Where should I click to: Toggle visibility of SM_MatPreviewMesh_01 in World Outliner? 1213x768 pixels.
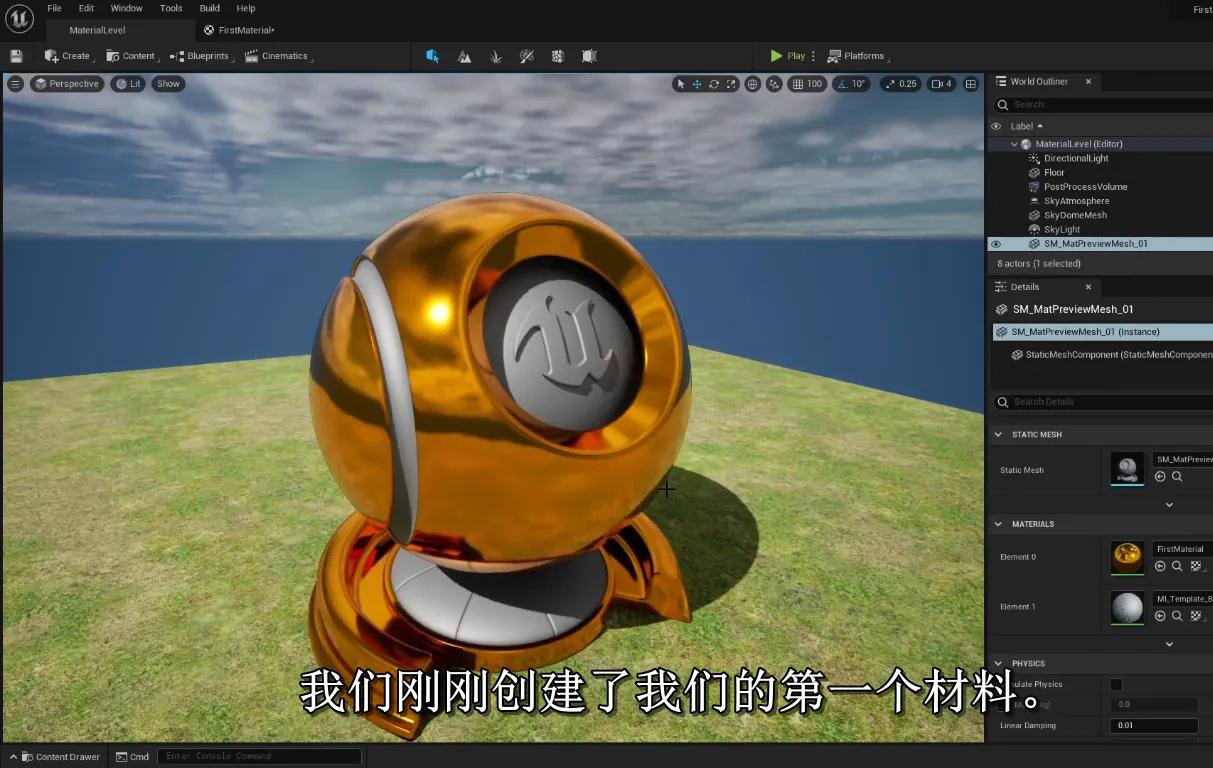tap(995, 243)
